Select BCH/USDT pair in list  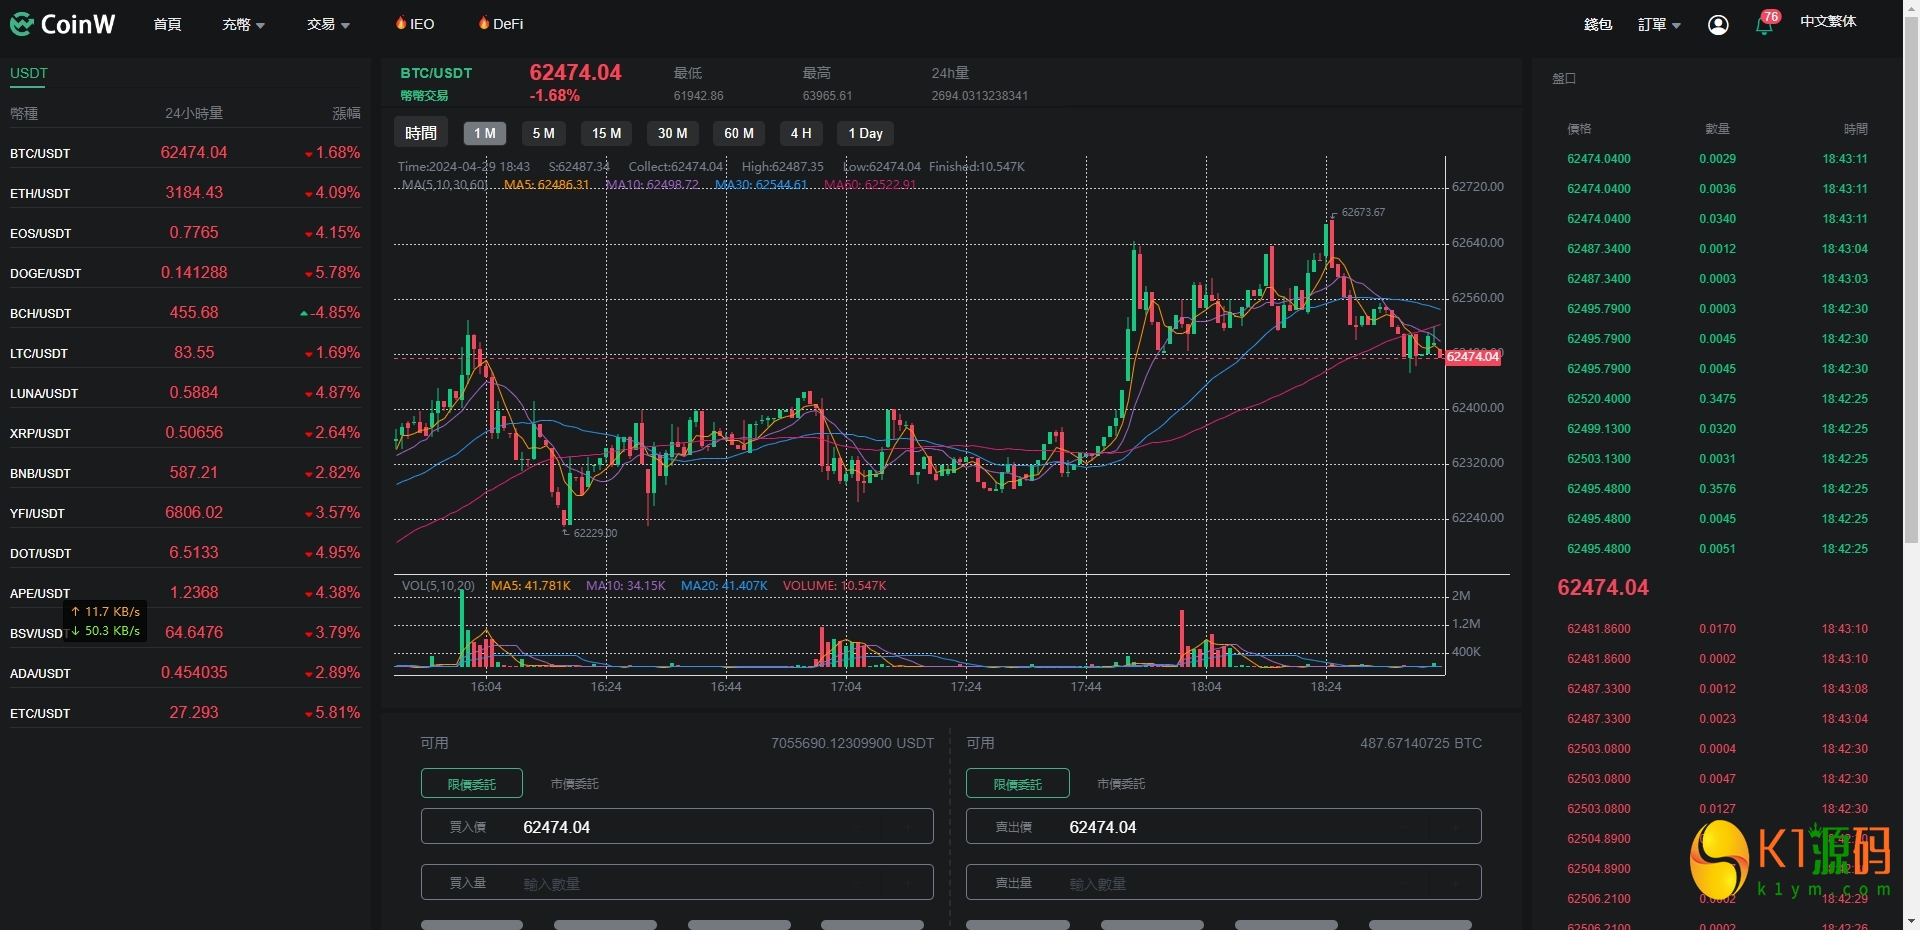(185, 313)
